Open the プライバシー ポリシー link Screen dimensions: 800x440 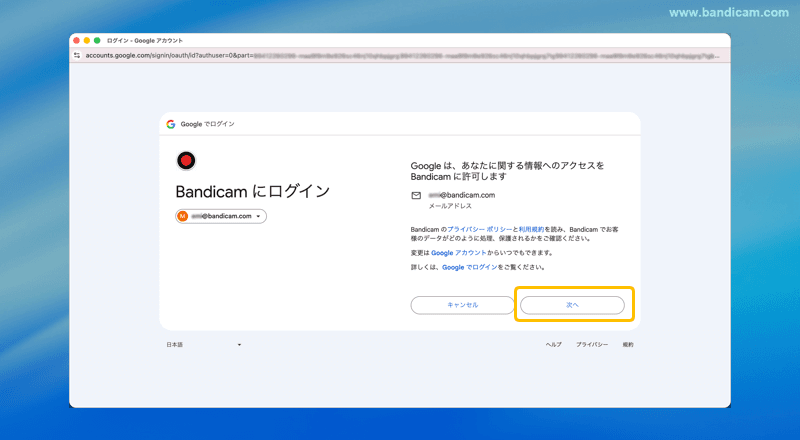click(480, 230)
